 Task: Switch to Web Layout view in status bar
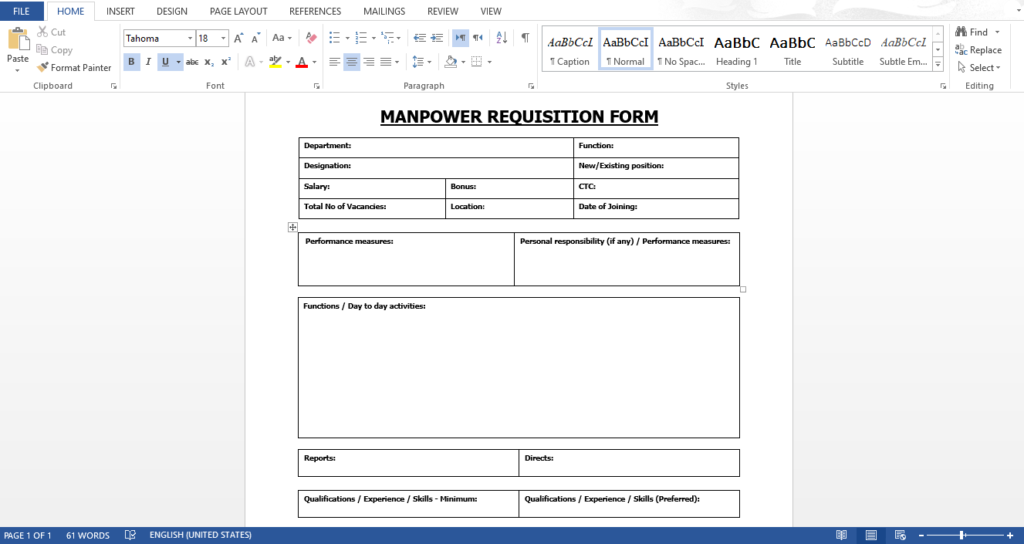[900, 535]
